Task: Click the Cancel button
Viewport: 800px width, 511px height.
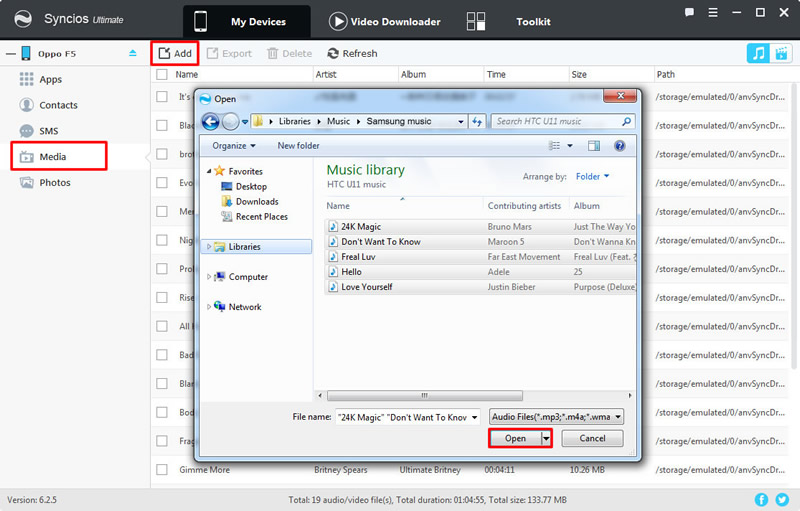Action: click(x=592, y=438)
